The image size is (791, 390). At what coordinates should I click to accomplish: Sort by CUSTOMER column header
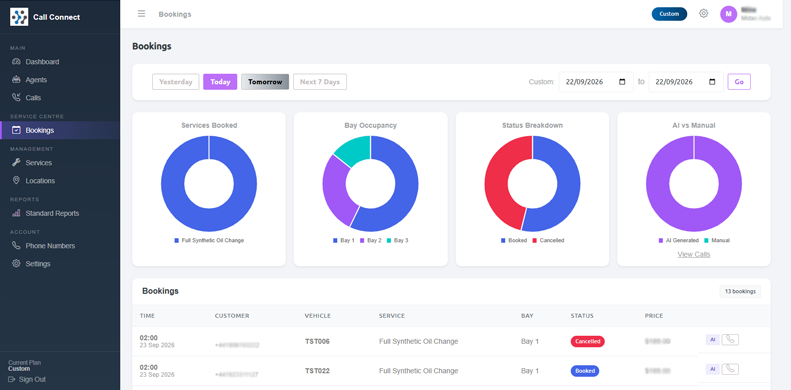tap(232, 316)
